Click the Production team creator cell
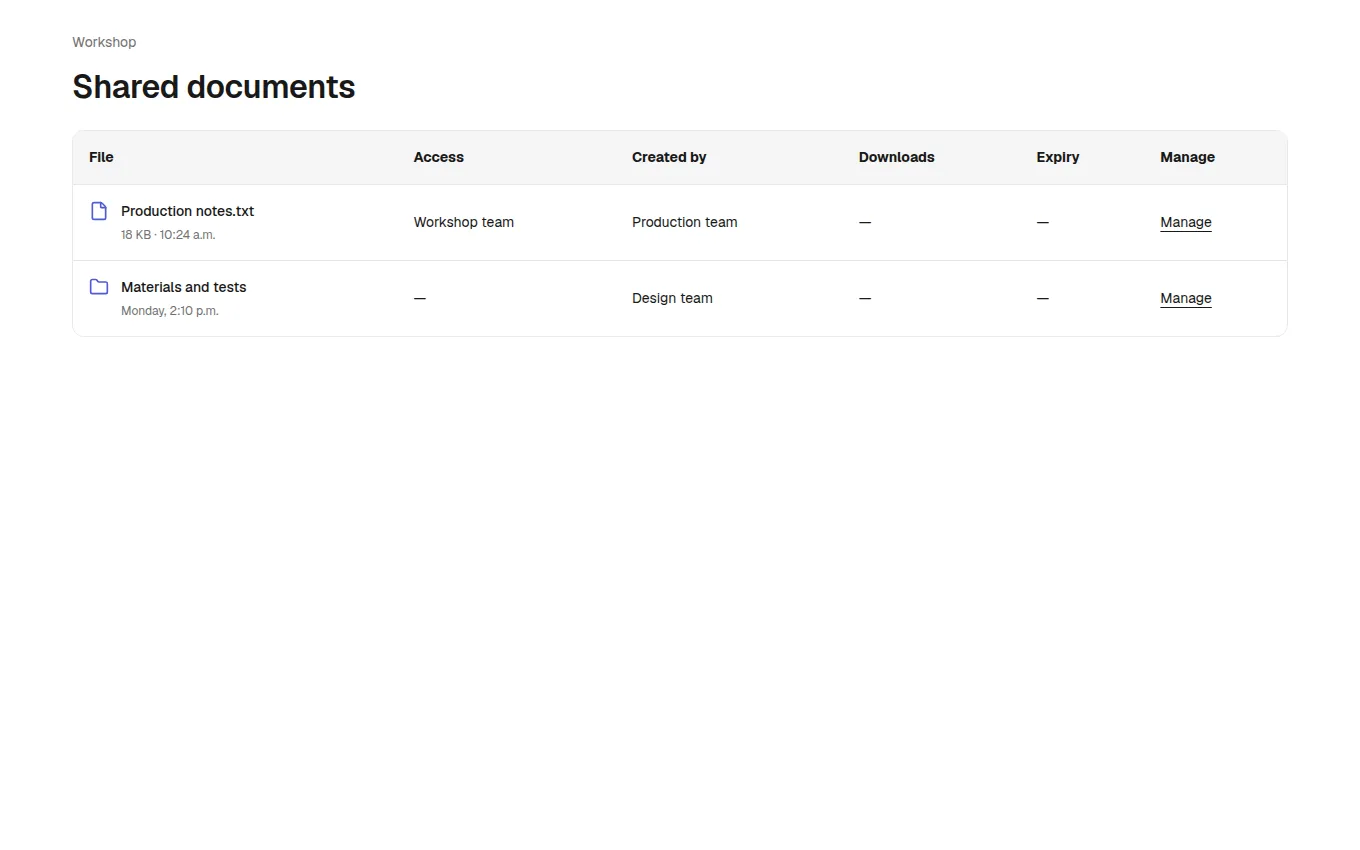This screenshot has height=850, width=1360. coord(685,222)
